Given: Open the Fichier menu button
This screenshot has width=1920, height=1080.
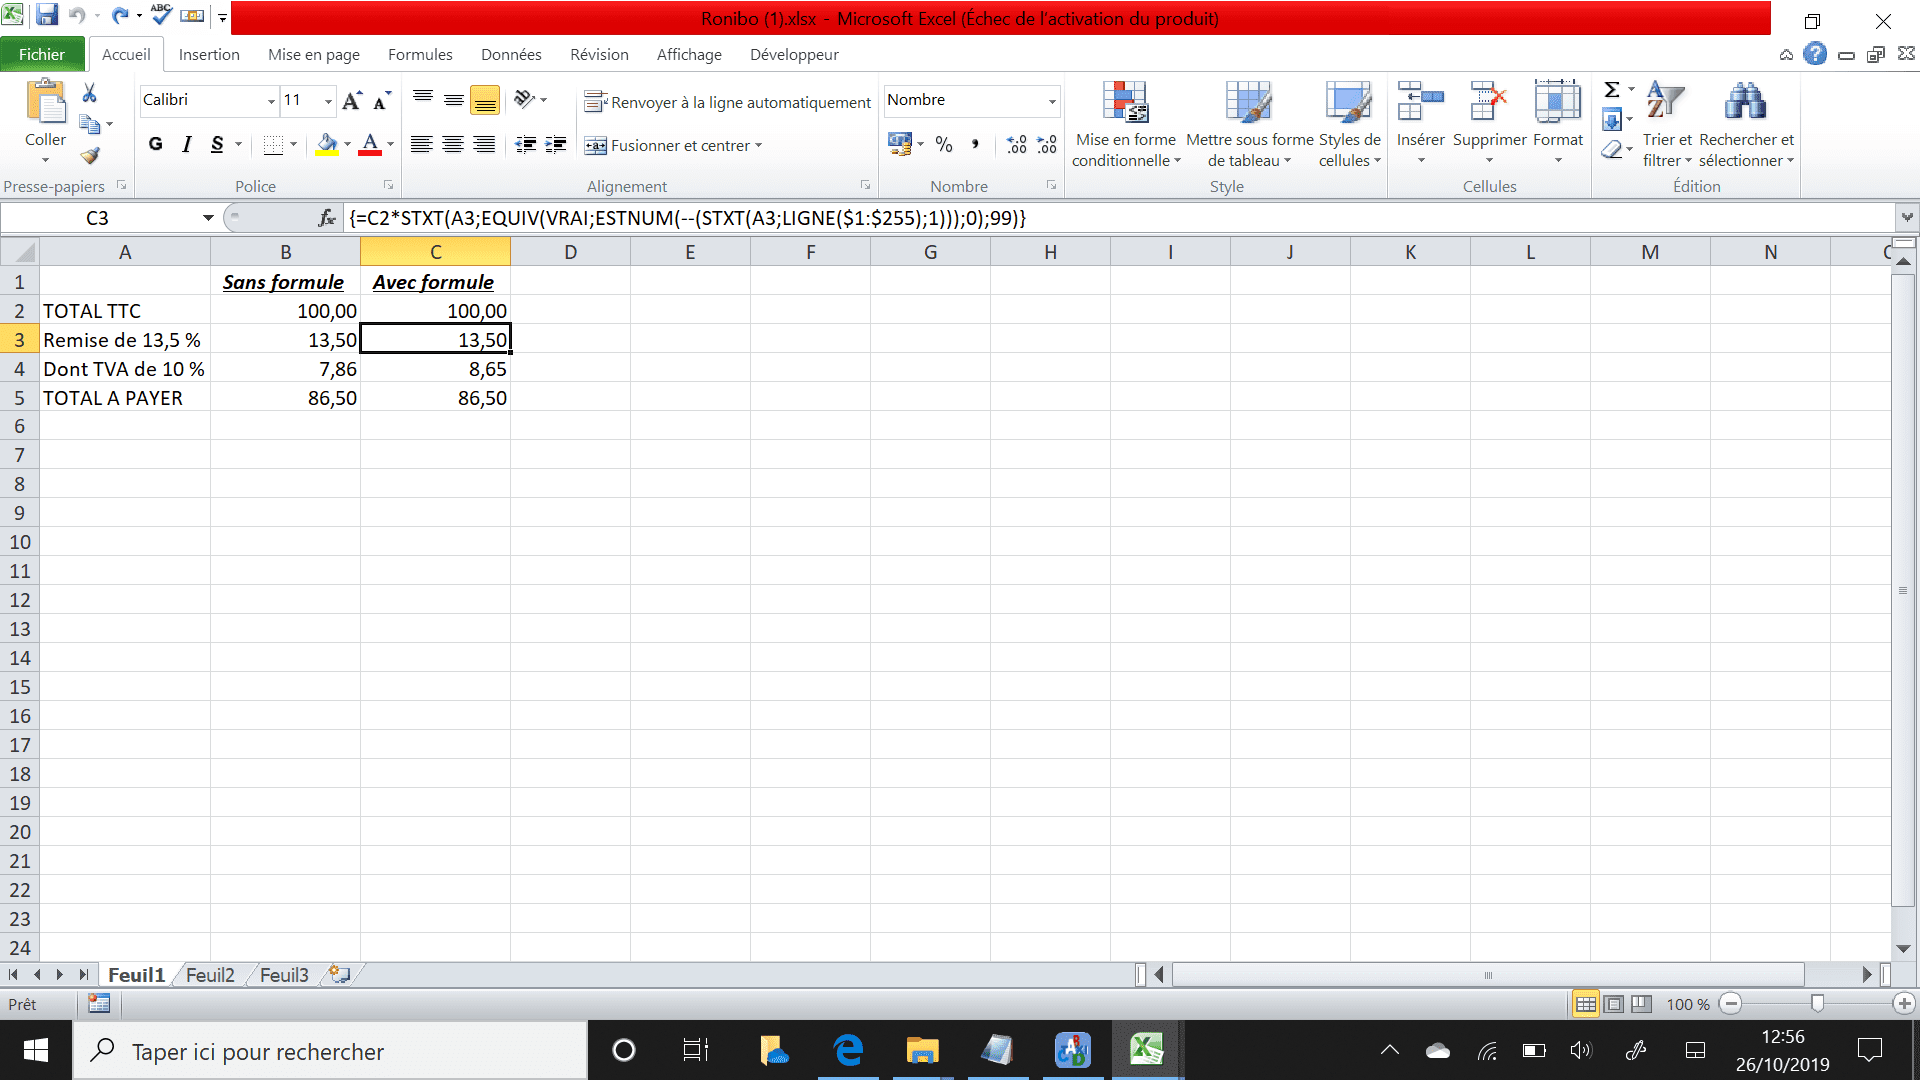Looking at the screenshot, I should (x=42, y=55).
